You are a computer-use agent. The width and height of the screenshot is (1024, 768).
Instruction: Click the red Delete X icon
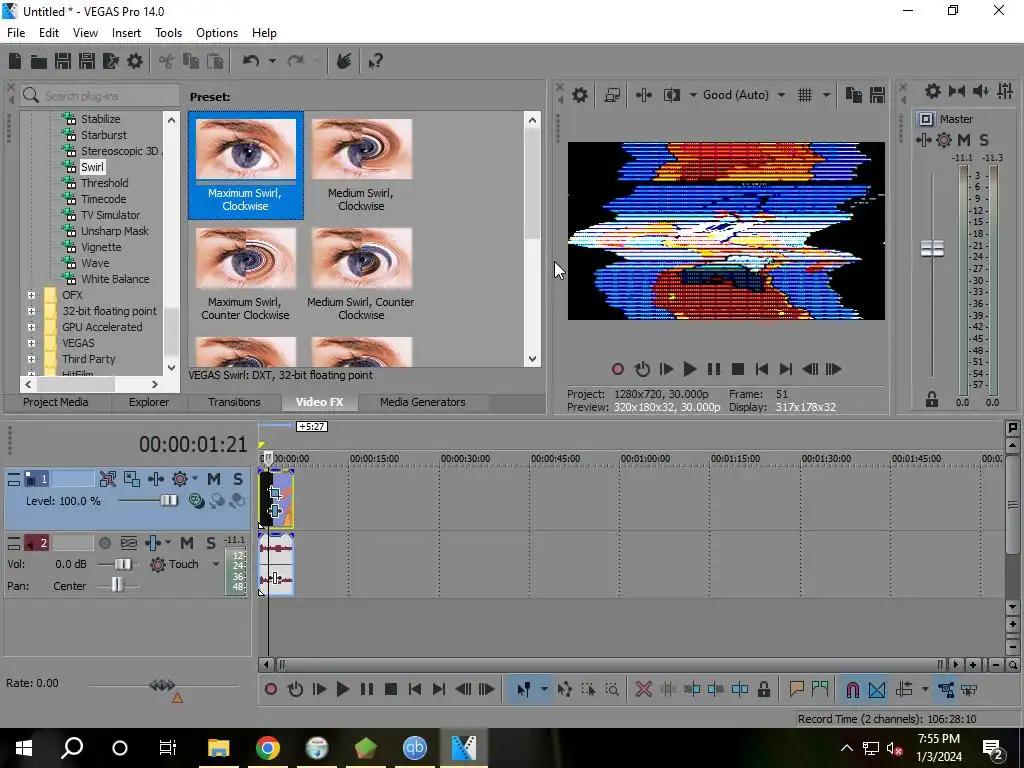644,690
